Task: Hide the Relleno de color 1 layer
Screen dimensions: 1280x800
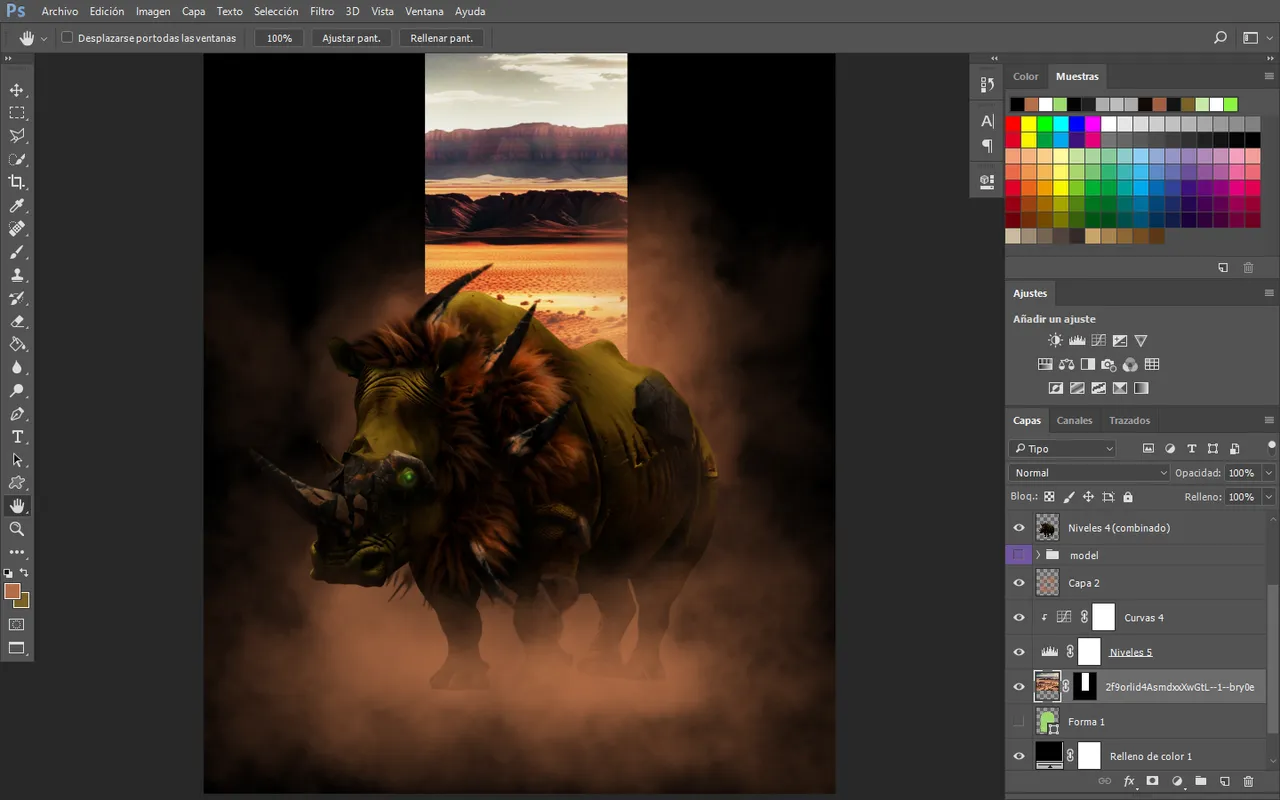Action: 1019,756
